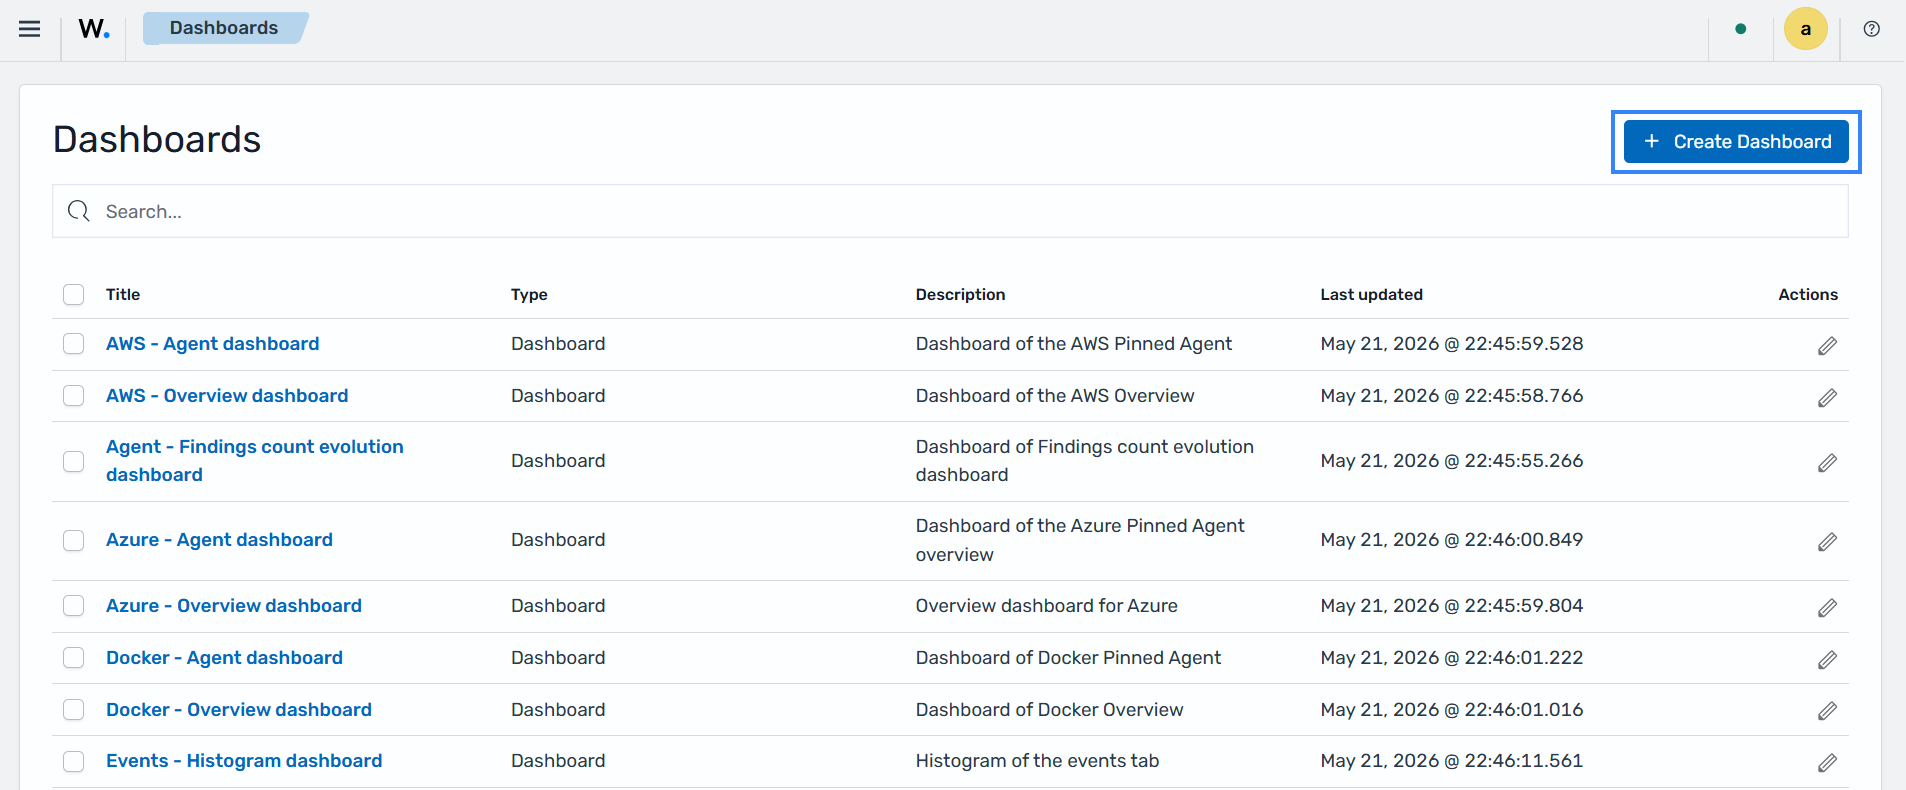Check Events - Histogram dashboard row checkbox

pyautogui.click(x=73, y=761)
